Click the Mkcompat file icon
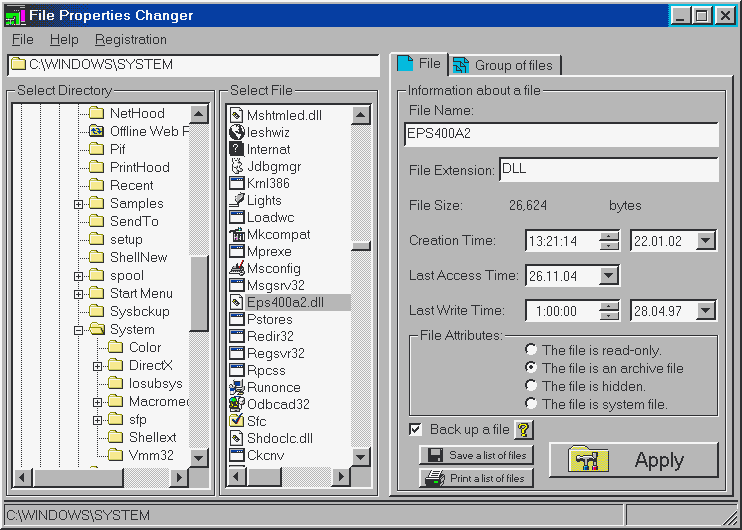This screenshot has height=530, width=742. click(x=236, y=234)
